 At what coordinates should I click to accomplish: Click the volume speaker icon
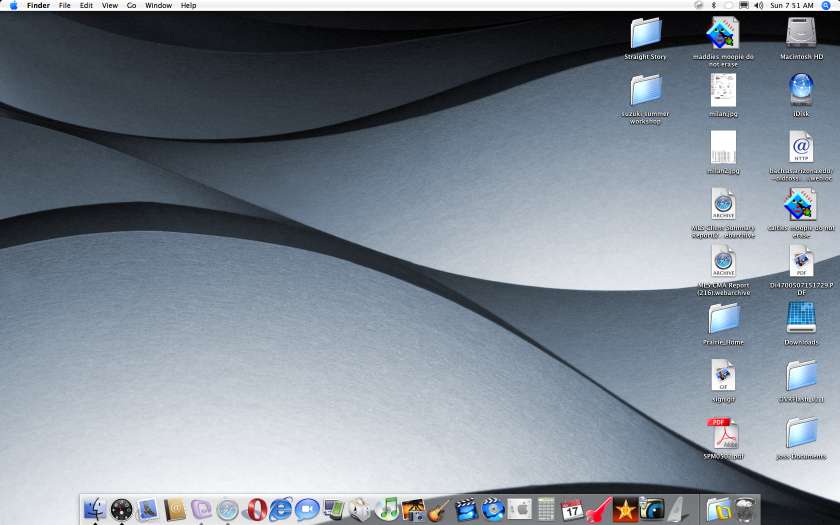(759, 5)
